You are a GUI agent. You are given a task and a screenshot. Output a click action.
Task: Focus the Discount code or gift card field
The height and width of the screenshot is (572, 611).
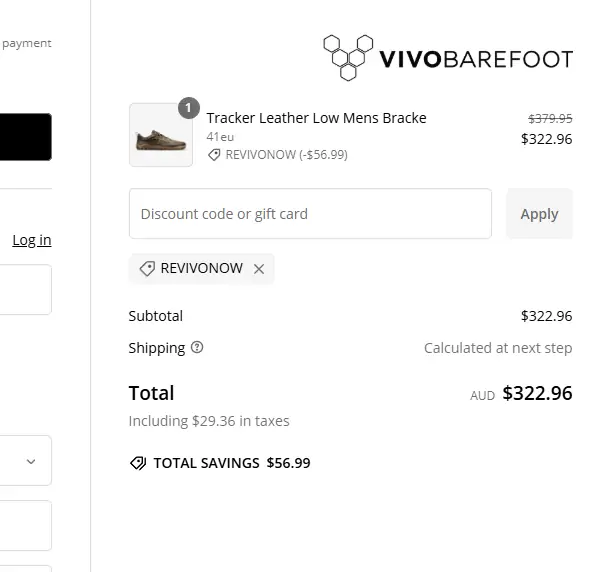tap(310, 214)
